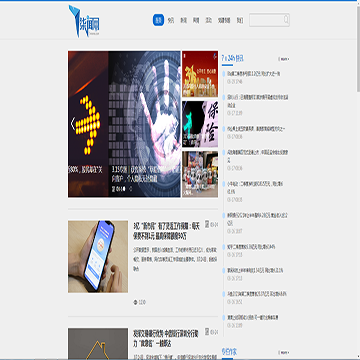360x360 pixels.
Task: Click calendar icon beside the phone article date
Action: pyautogui.click(x=207, y=224)
